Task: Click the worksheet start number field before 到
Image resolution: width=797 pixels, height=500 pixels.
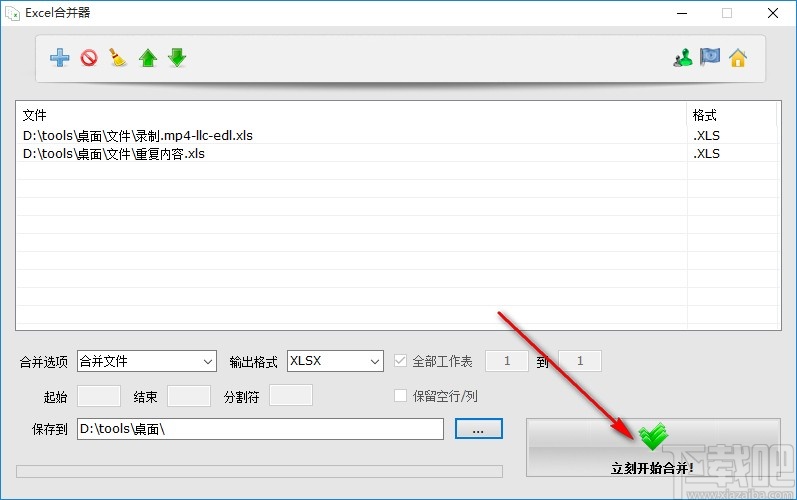Action: tap(507, 361)
